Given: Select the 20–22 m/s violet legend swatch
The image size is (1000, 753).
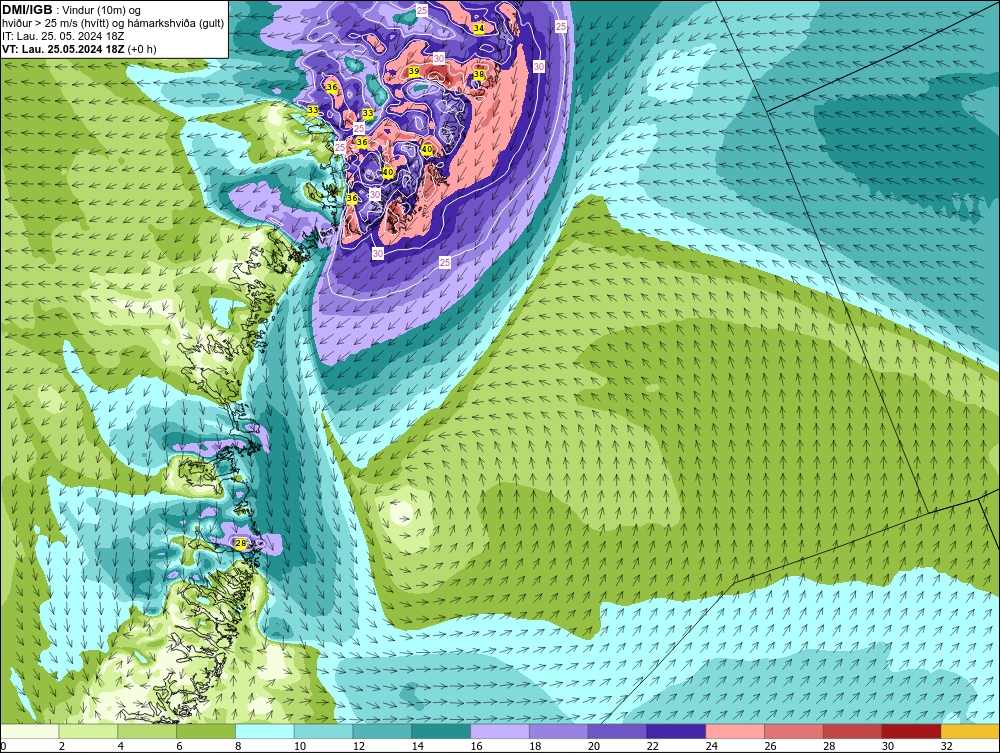Looking at the screenshot, I should [x=617, y=731].
